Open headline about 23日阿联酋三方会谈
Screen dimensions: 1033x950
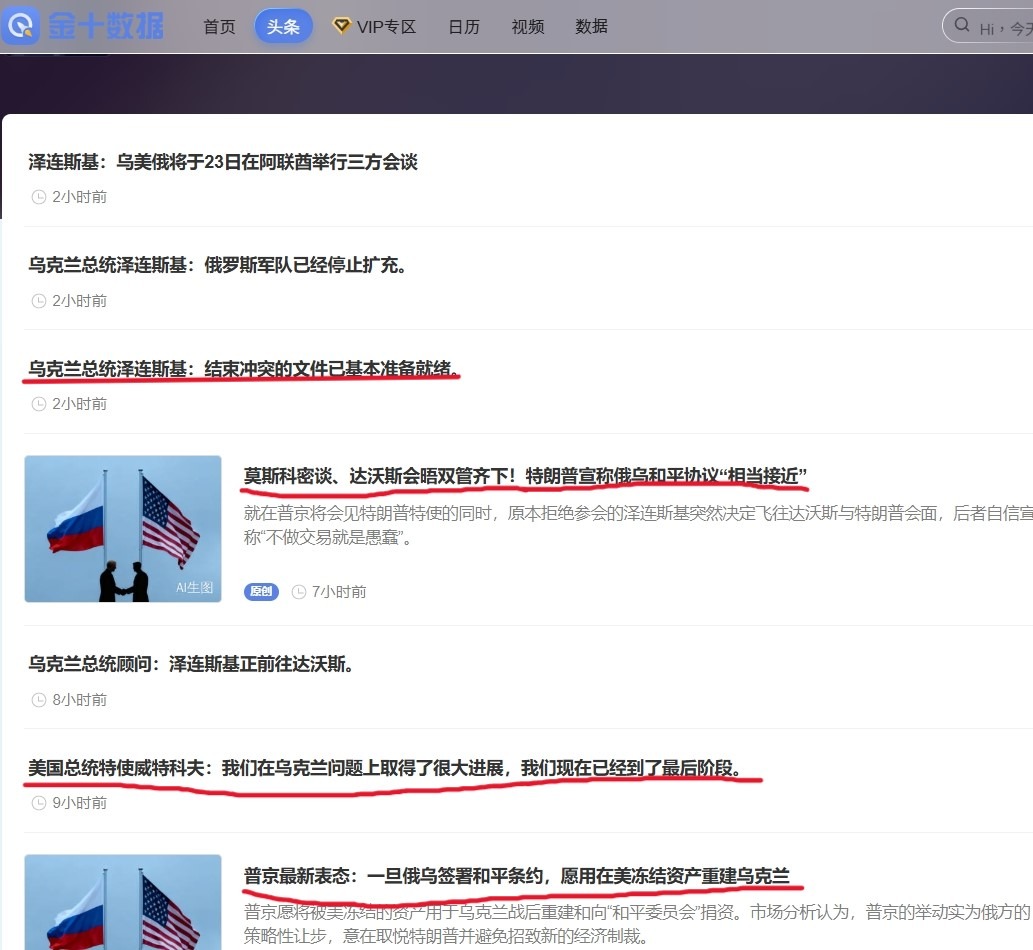(x=223, y=162)
